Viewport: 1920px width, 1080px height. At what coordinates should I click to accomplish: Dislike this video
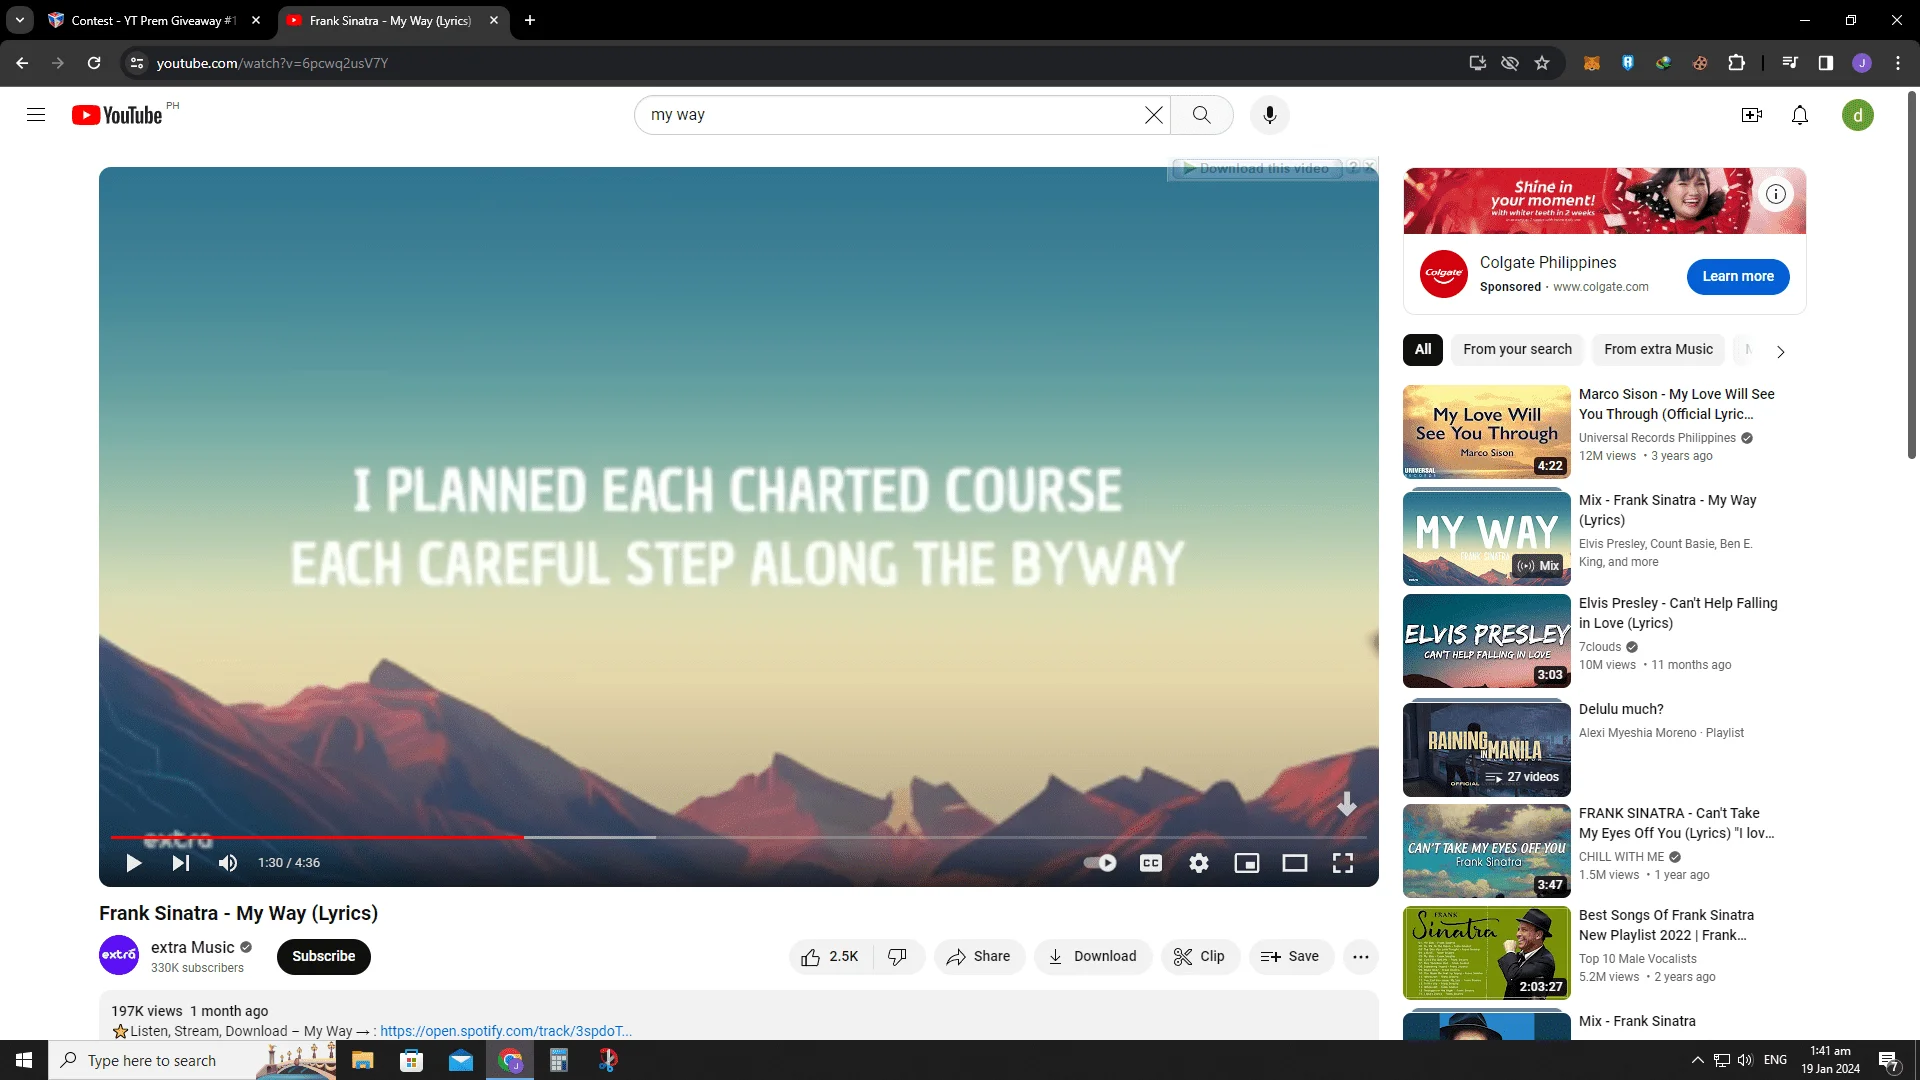tap(898, 957)
